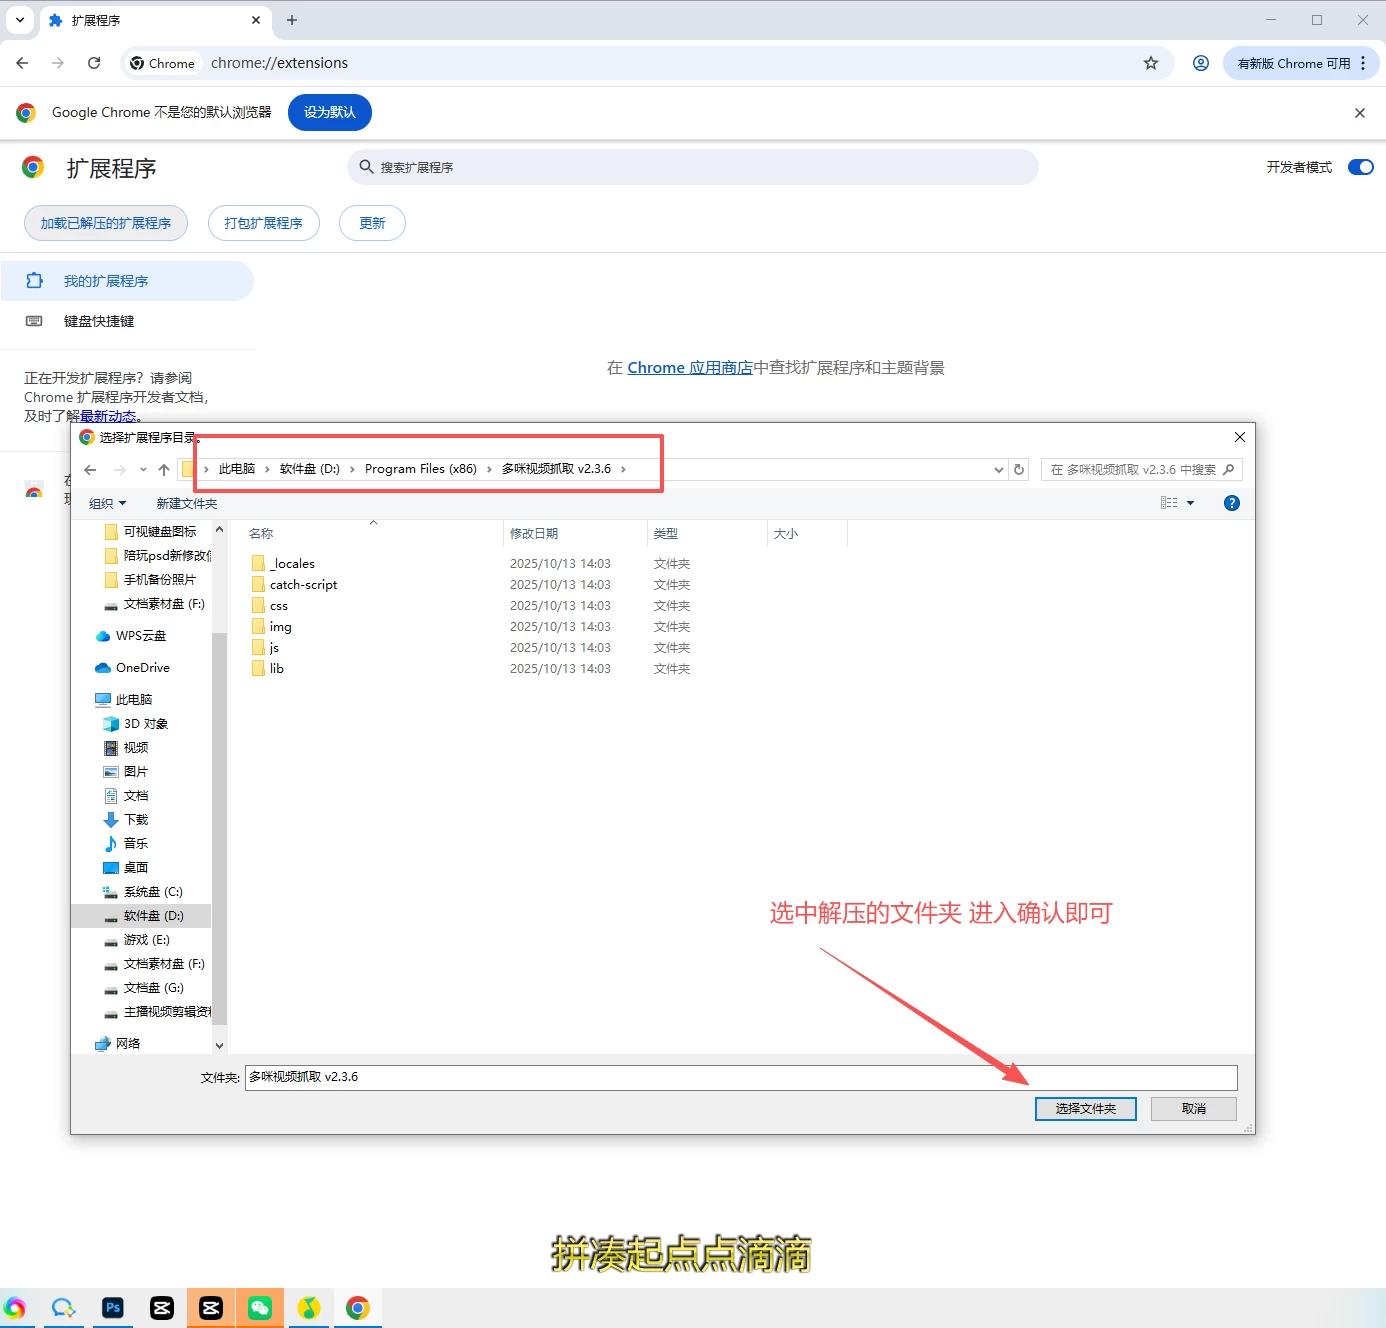Click the bookmark star icon in address bar
This screenshot has height=1328, width=1386.
tap(1151, 63)
